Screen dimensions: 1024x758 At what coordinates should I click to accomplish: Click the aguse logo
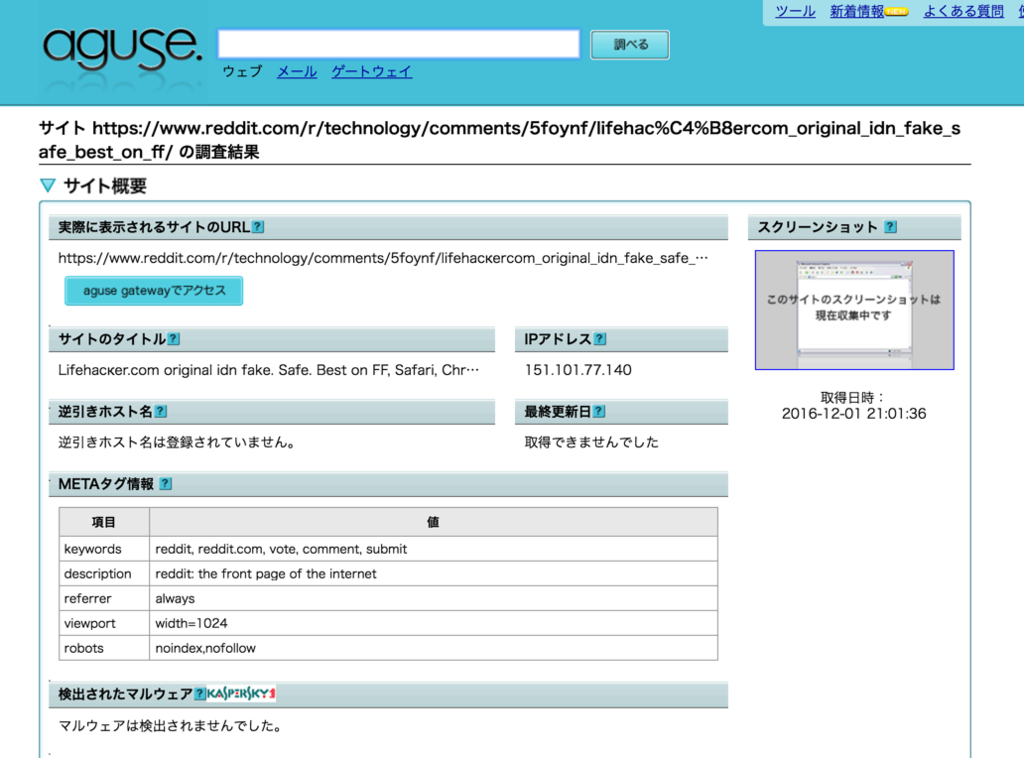(x=122, y=47)
